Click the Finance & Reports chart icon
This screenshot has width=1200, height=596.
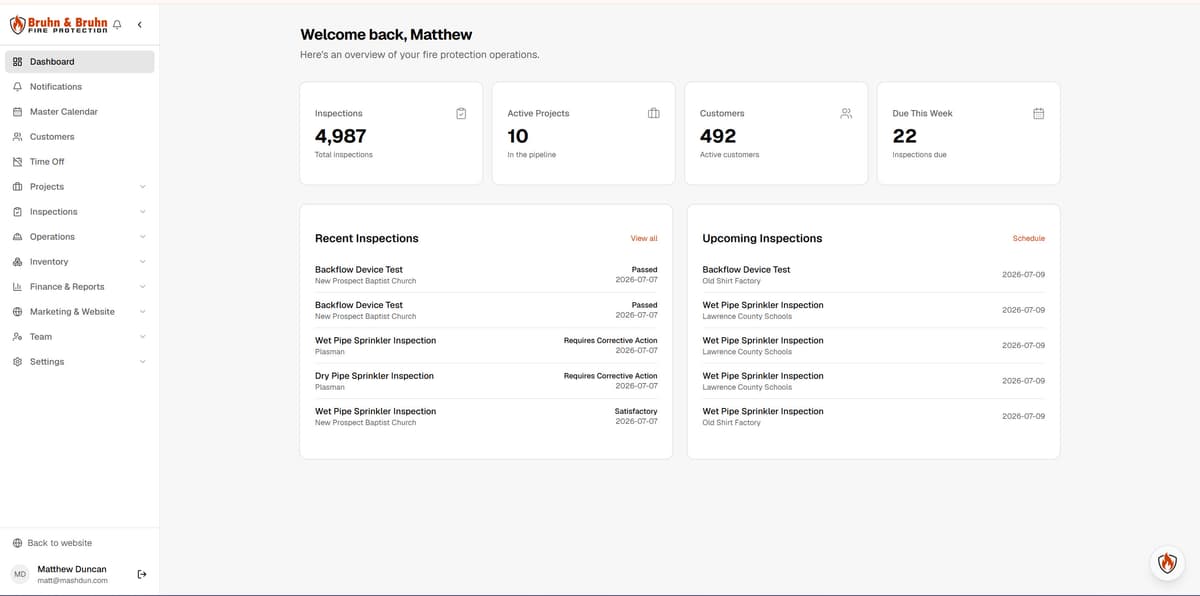[x=17, y=287]
